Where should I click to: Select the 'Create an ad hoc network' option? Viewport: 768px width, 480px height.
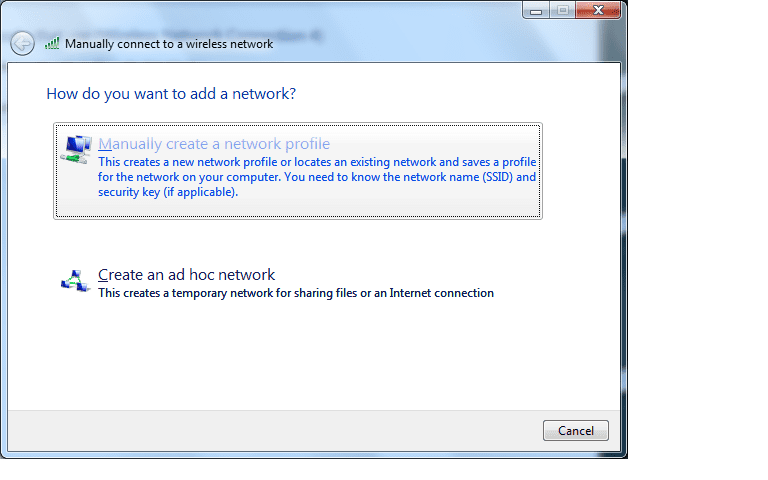(187, 275)
